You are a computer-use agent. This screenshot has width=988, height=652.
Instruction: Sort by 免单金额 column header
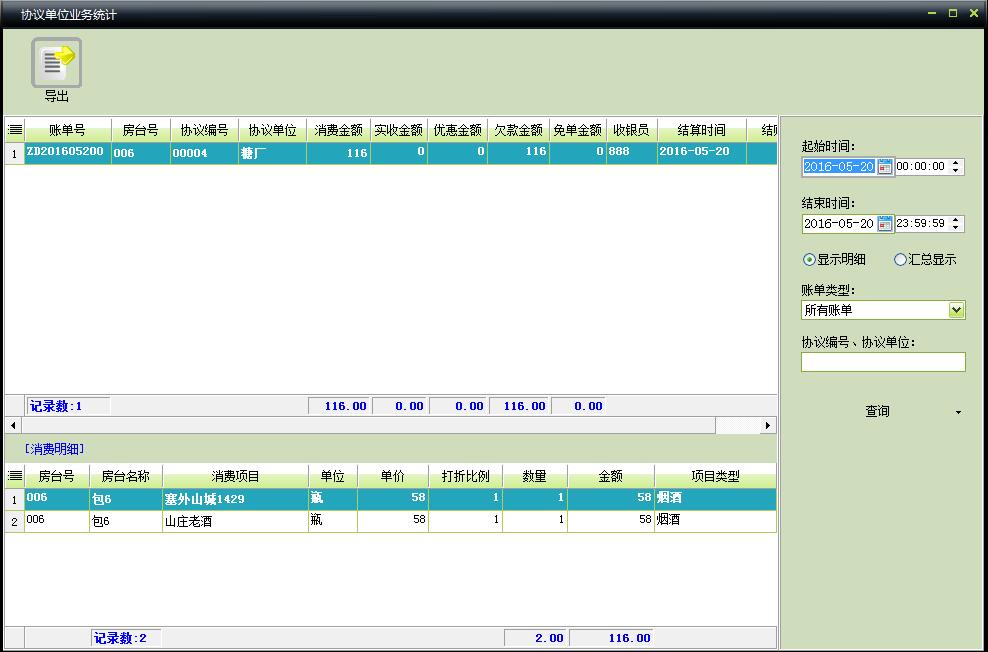(578, 130)
